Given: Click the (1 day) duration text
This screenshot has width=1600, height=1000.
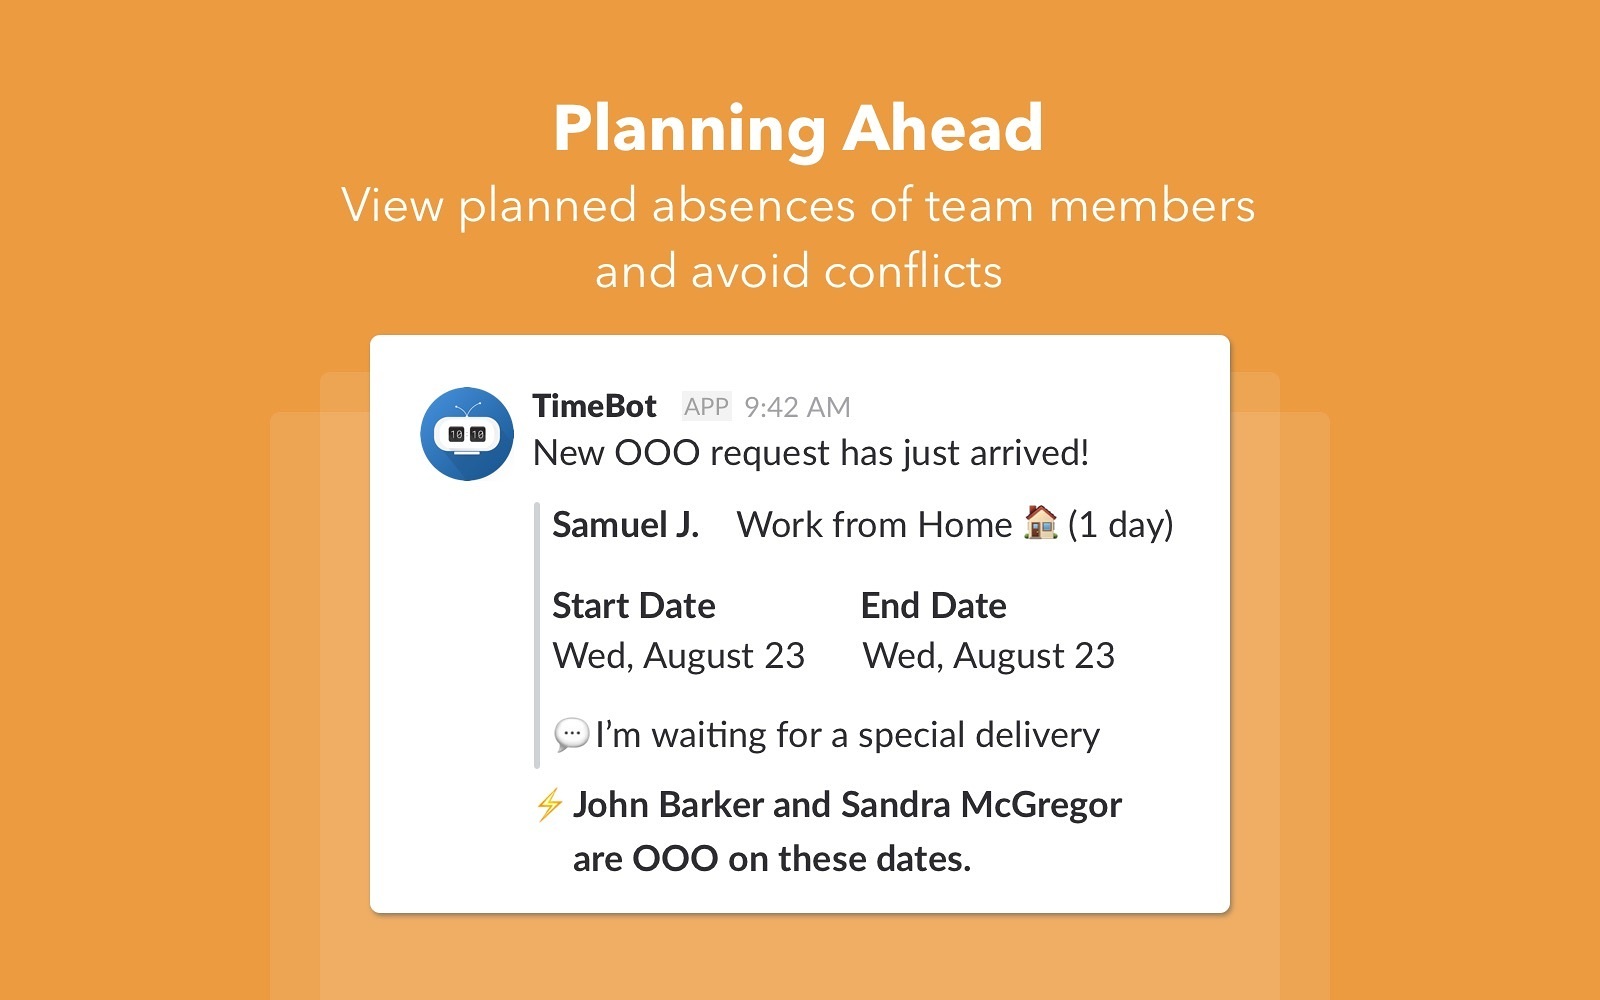Looking at the screenshot, I should 1120,524.
